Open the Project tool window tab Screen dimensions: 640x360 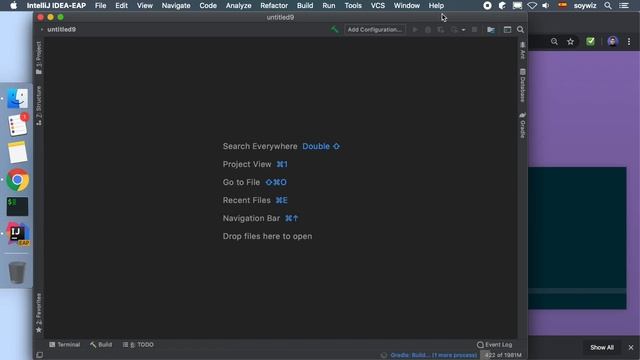click(39, 58)
